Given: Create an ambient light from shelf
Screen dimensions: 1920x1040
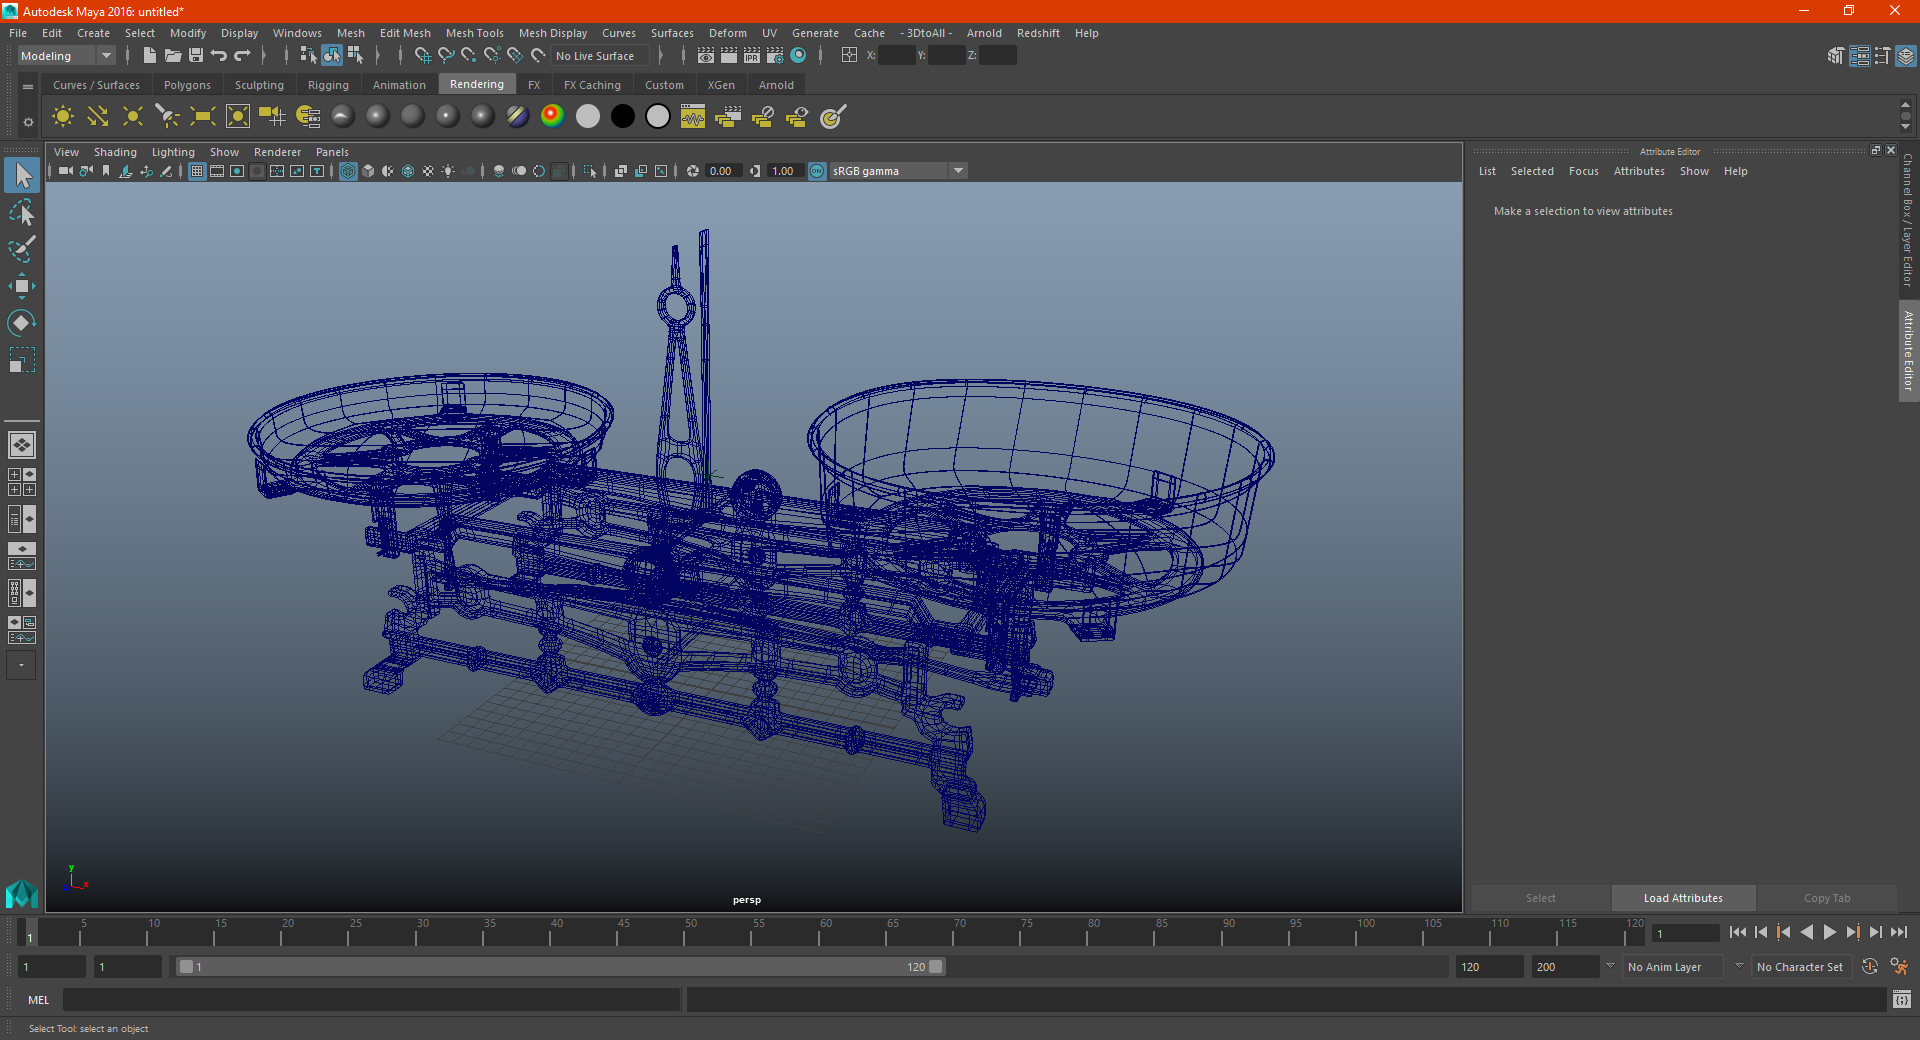Looking at the screenshot, I should [63, 117].
